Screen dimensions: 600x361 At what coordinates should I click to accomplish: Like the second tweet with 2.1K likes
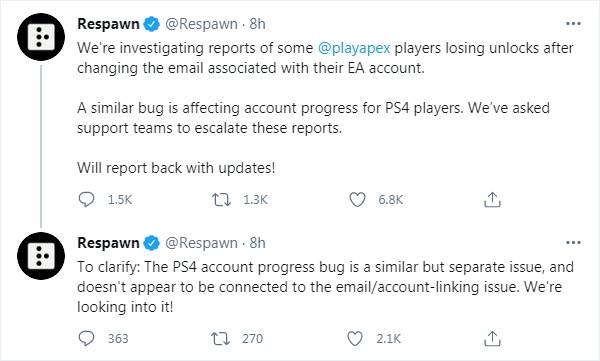355,338
